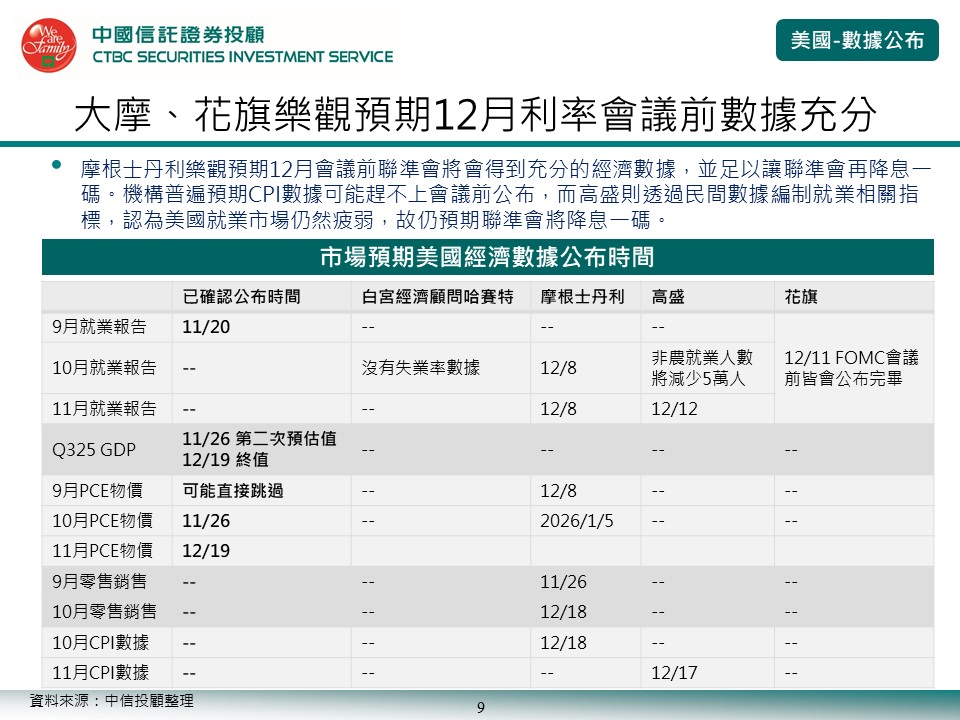
Task: Click the 12/11 FOMC會議前皆會公布完畢 cell
Action: pyautogui.click(x=852, y=368)
